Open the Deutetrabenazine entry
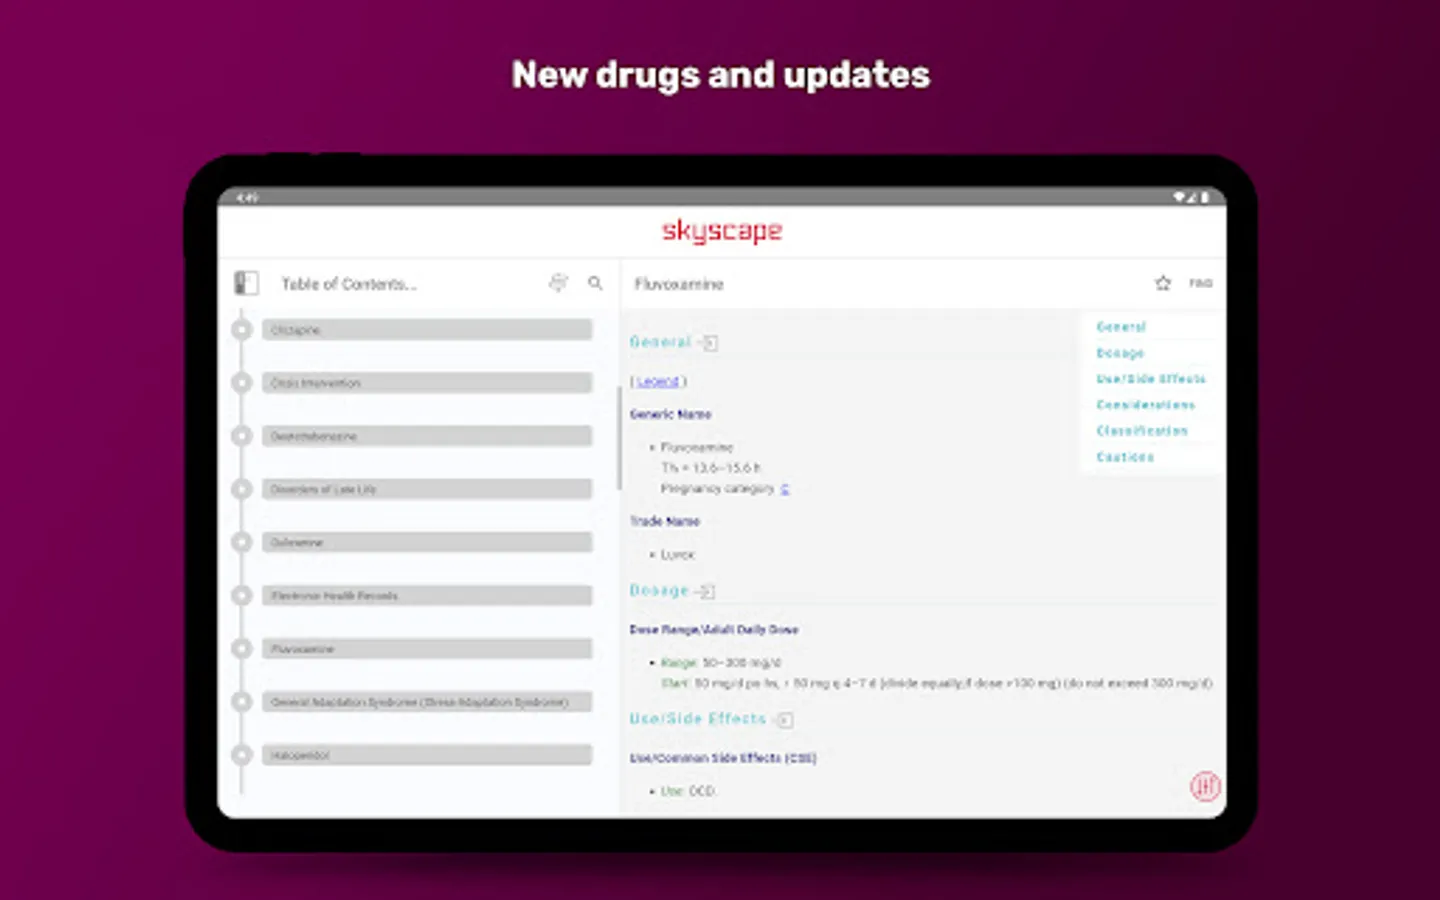The height and width of the screenshot is (900, 1440). click(x=427, y=436)
